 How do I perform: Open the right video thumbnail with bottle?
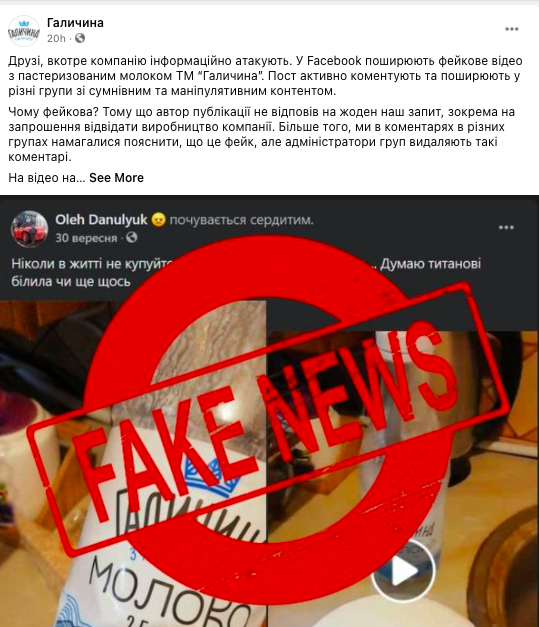tap(403, 479)
